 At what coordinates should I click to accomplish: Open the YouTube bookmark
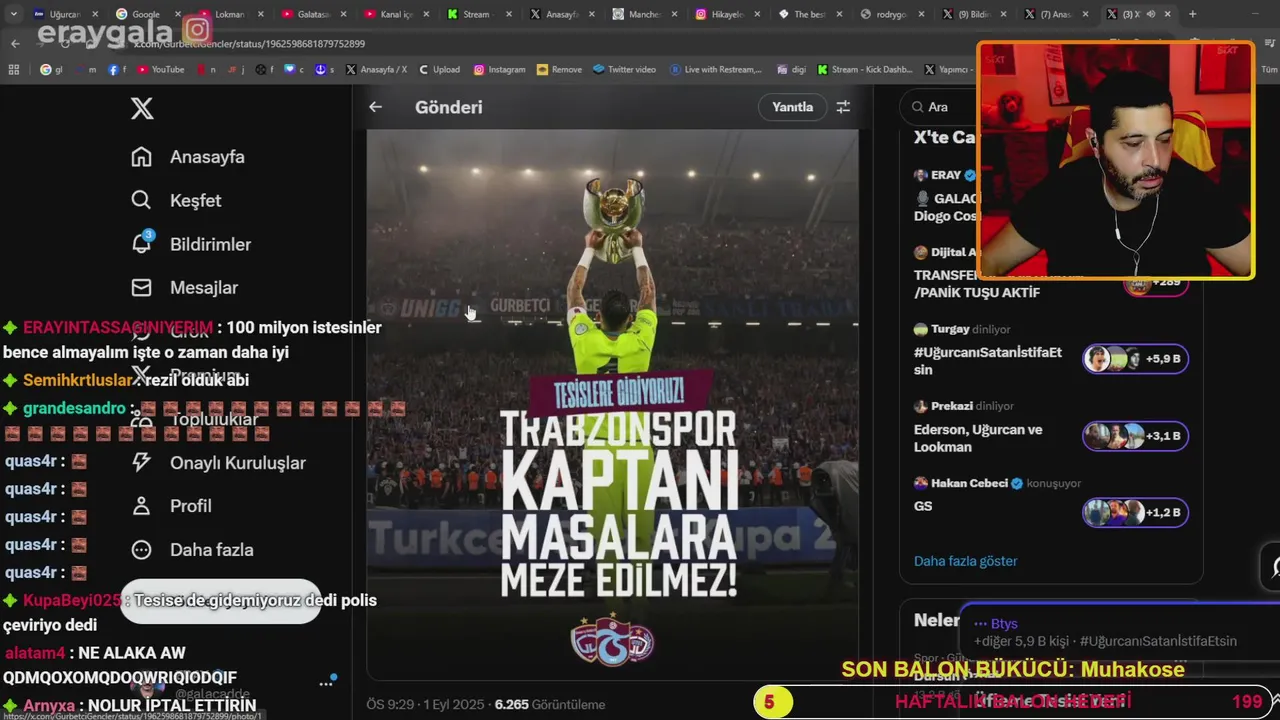[x=161, y=69]
